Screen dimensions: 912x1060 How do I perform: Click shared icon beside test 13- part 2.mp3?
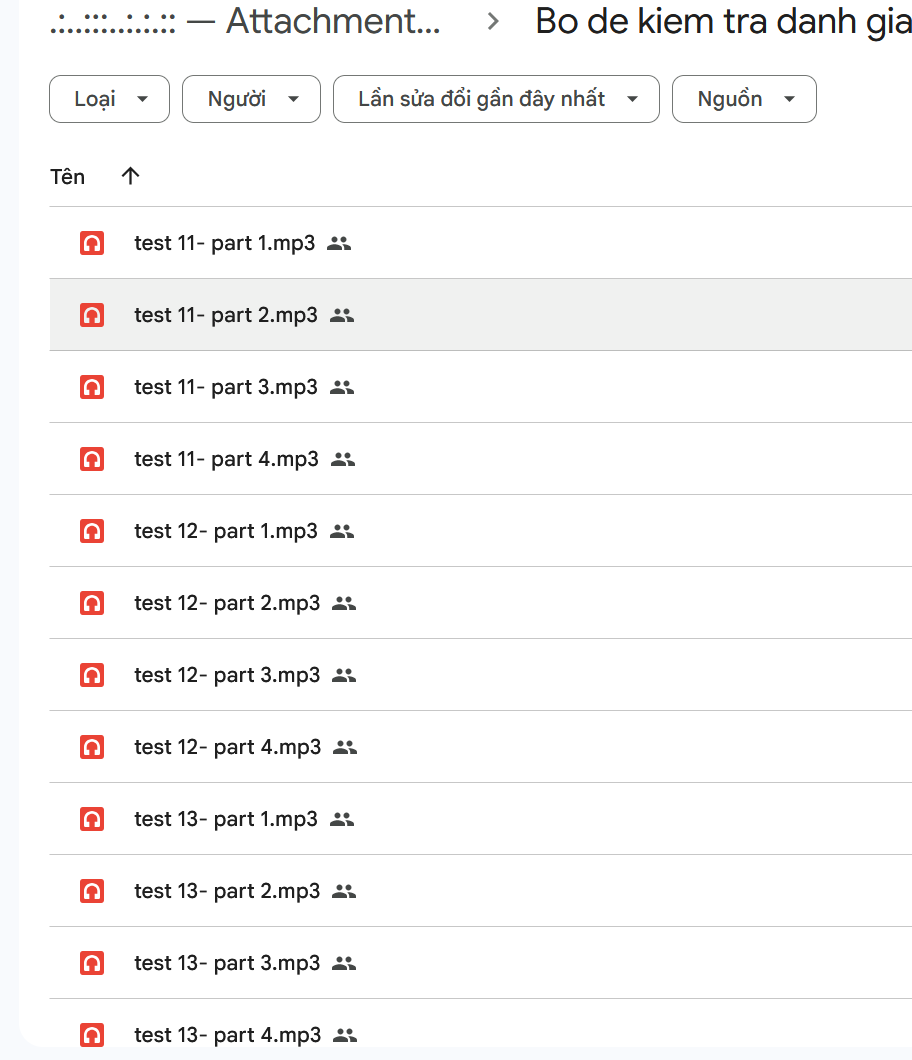click(x=344, y=891)
